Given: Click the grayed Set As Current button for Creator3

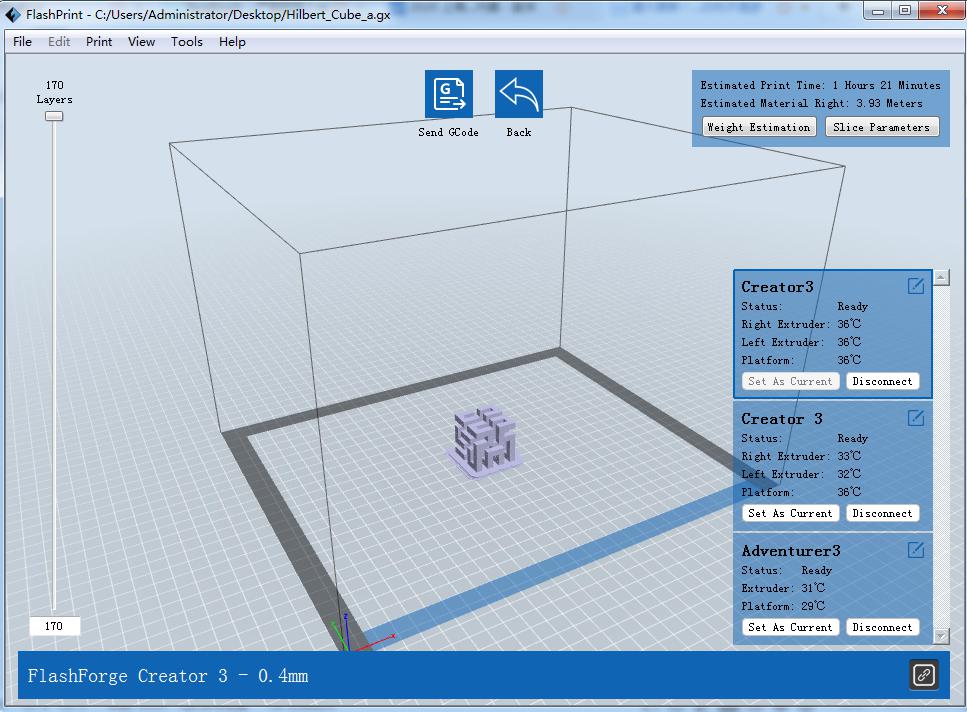Looking at the screenshot, I should click(791, 381).
